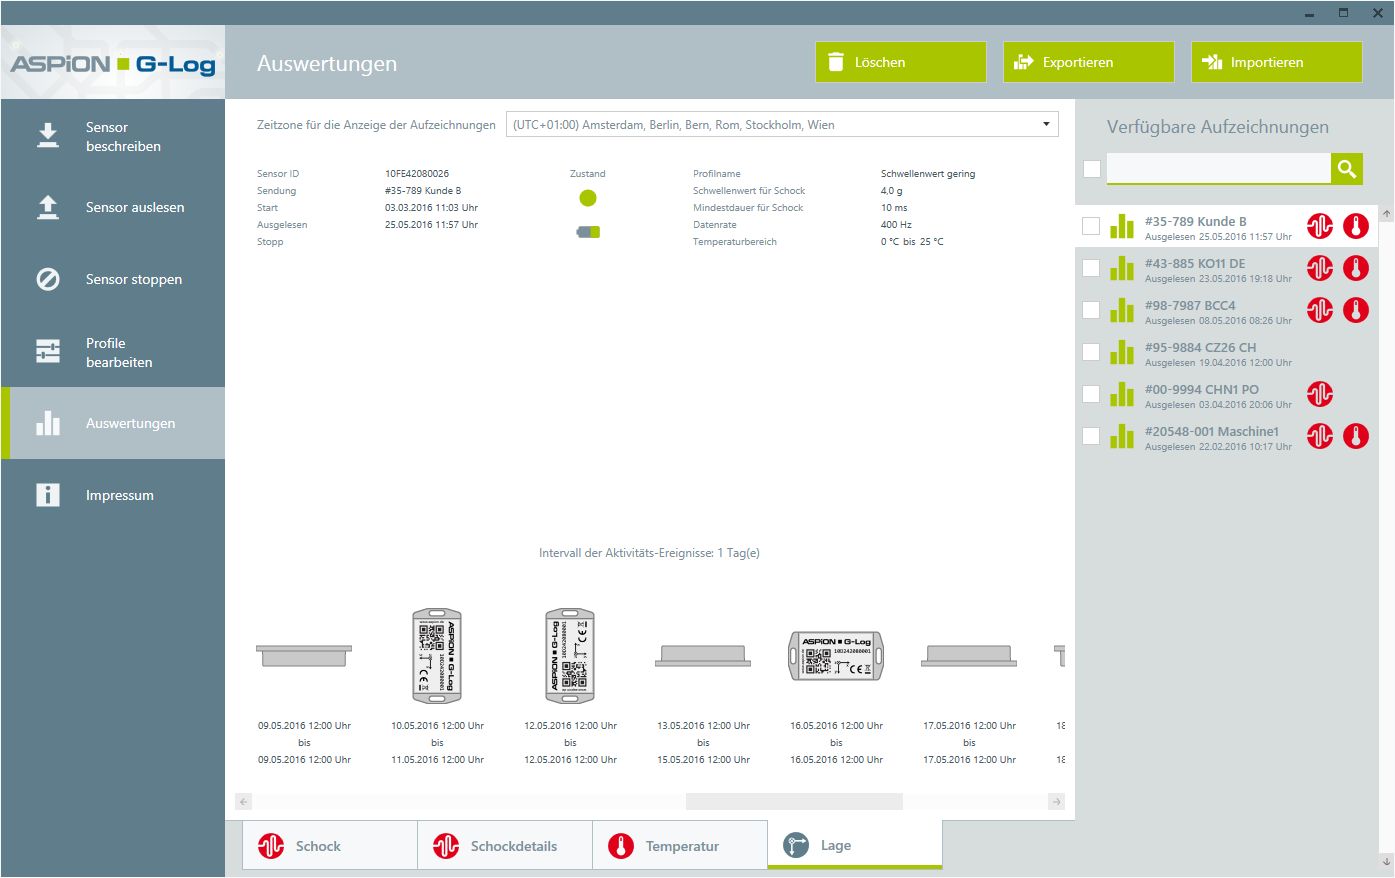
Task: Switch to the Schockdetails tab
Action: [505, 846]
